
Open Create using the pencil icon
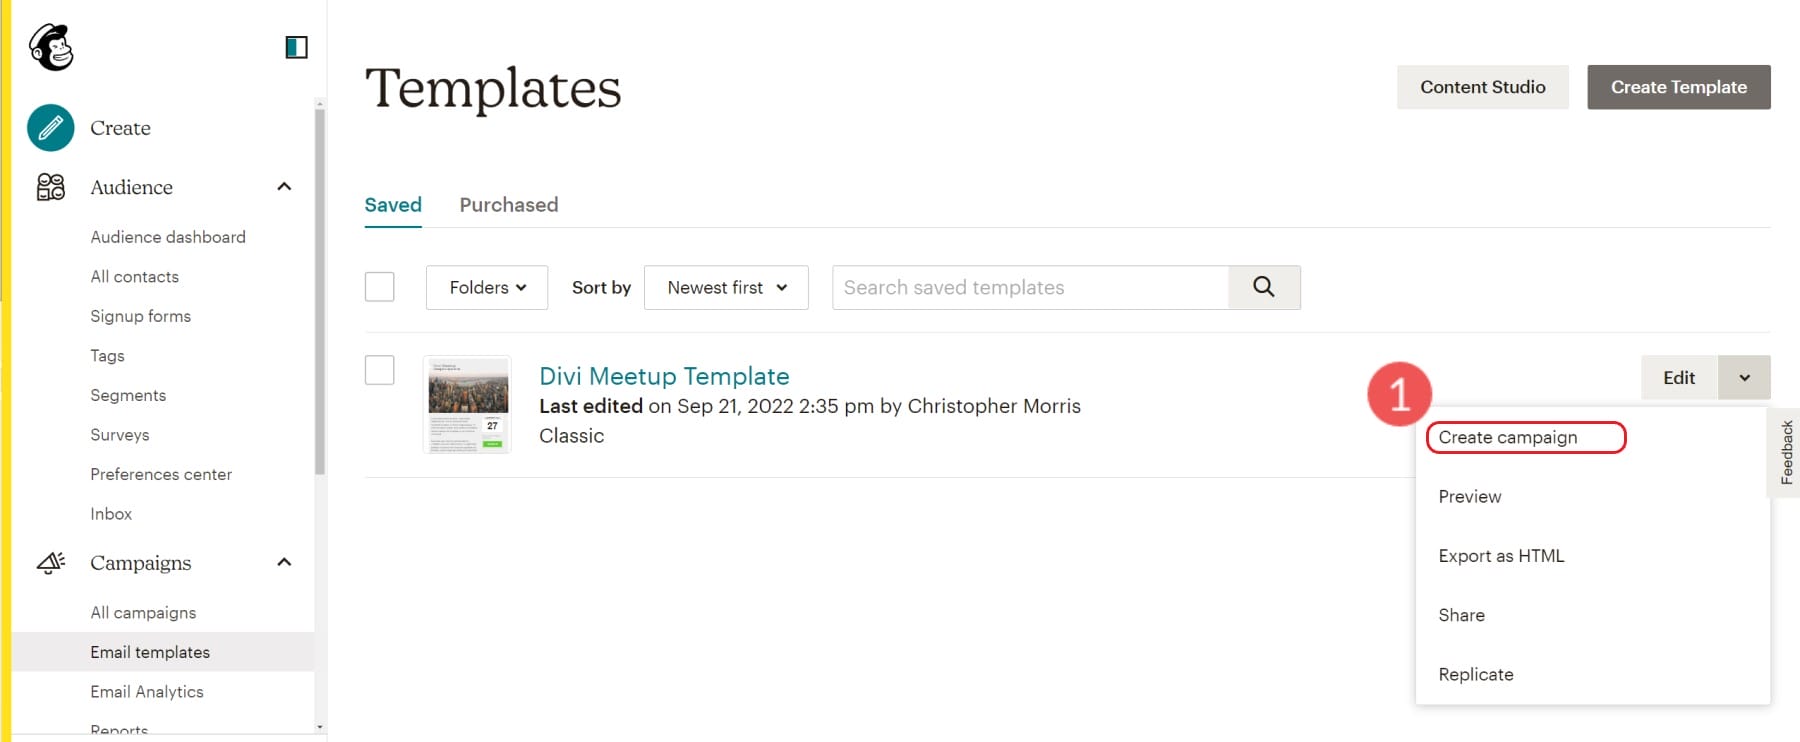pyautogui.click(x=49, y=128)
